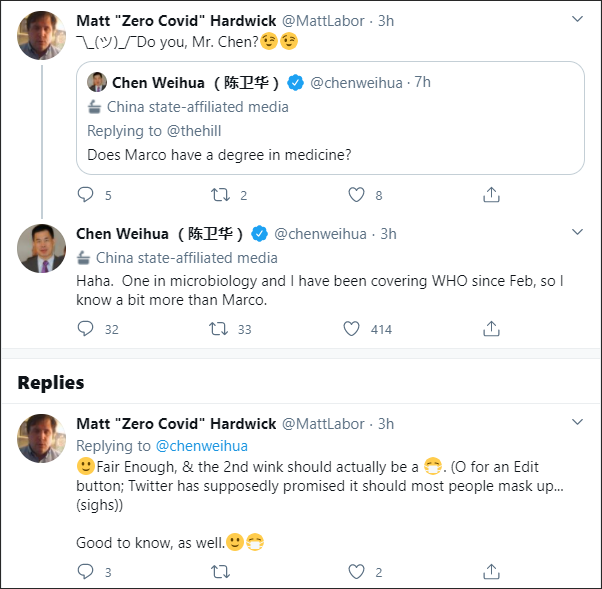602x589 pixels.
Task: View Chen Weihua's profile picture in main tweet
Action: [41, 249]
